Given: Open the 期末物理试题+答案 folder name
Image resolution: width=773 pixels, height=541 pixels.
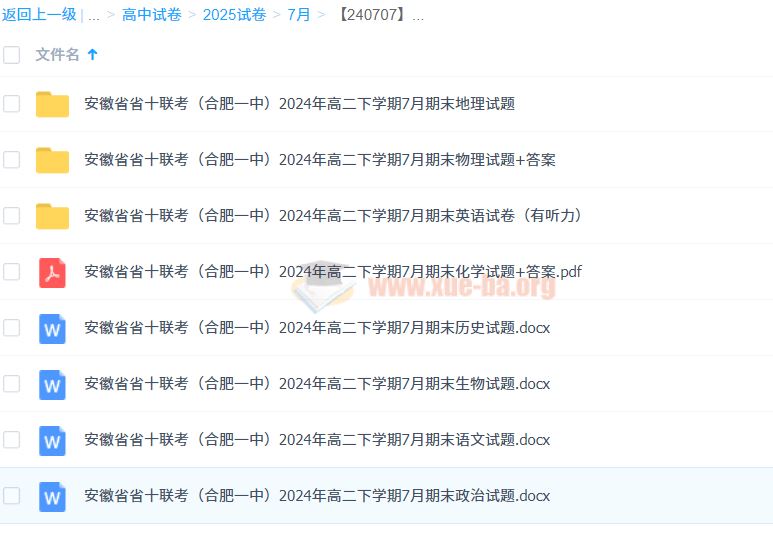Looking at the screenshot, I should click(x=319, y=160).
